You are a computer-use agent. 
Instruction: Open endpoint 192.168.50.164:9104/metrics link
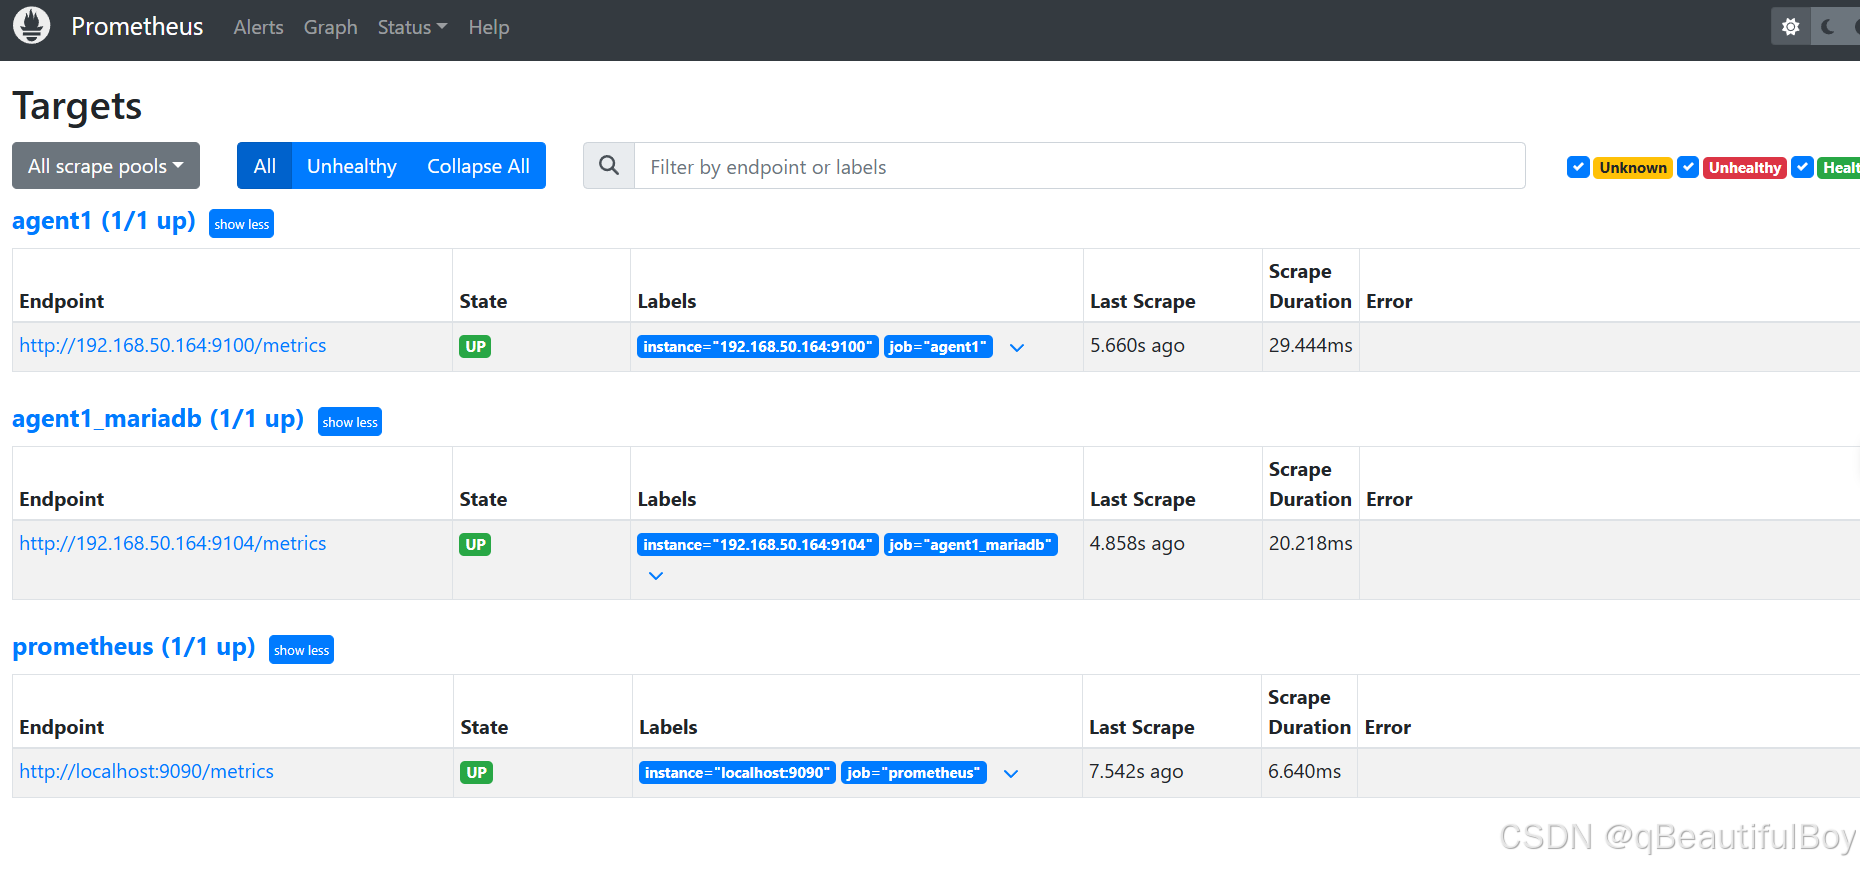[x=173, y=543]
